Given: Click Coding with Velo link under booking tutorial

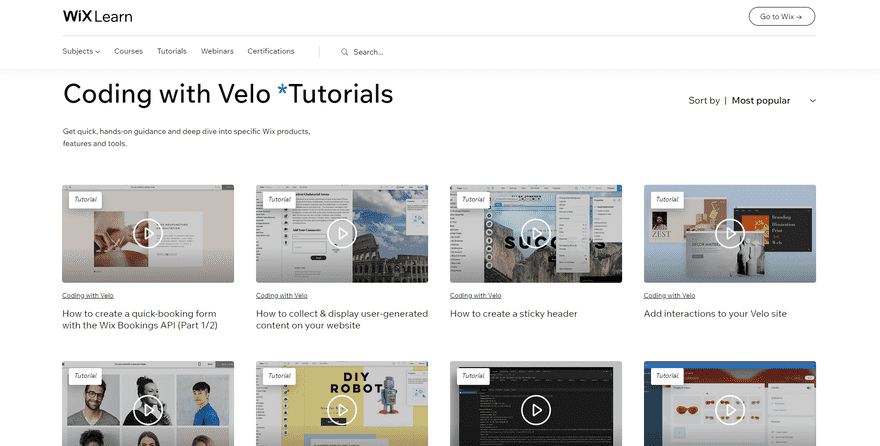Looking at the screenshot, I should 87,295.
